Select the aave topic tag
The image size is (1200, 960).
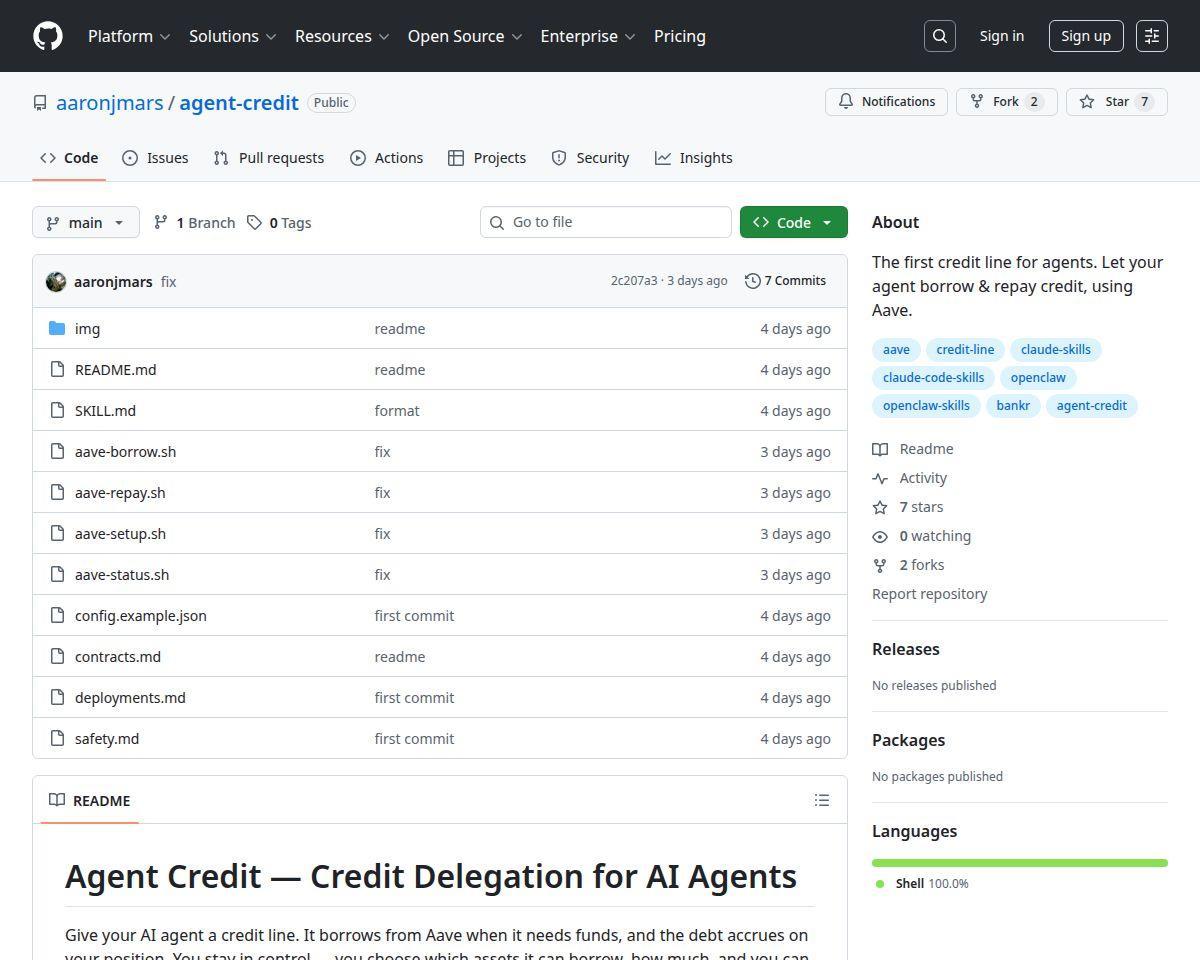coord(896,350)
